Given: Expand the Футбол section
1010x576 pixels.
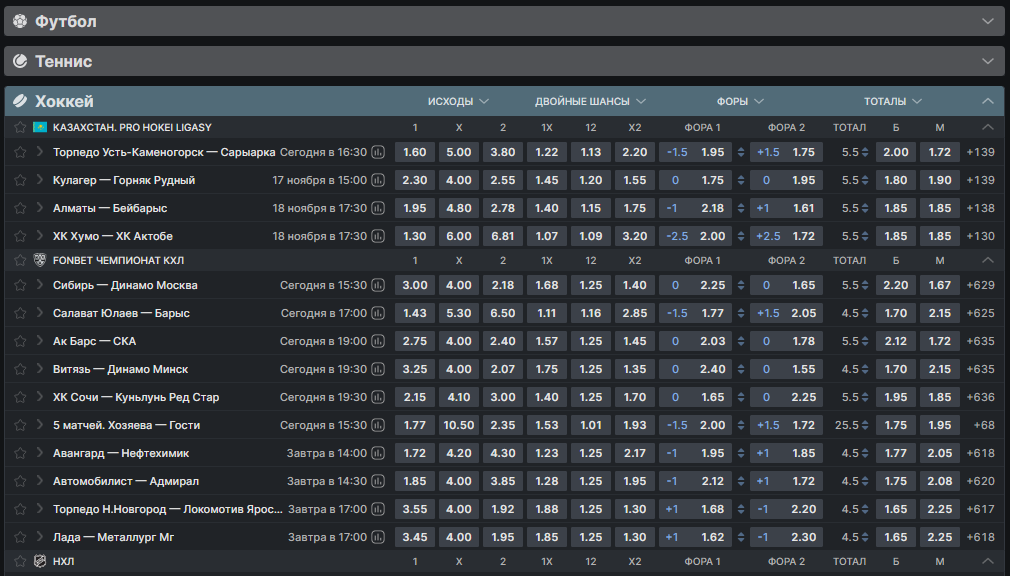Looking at the screenshot, I should coord(987,21).
